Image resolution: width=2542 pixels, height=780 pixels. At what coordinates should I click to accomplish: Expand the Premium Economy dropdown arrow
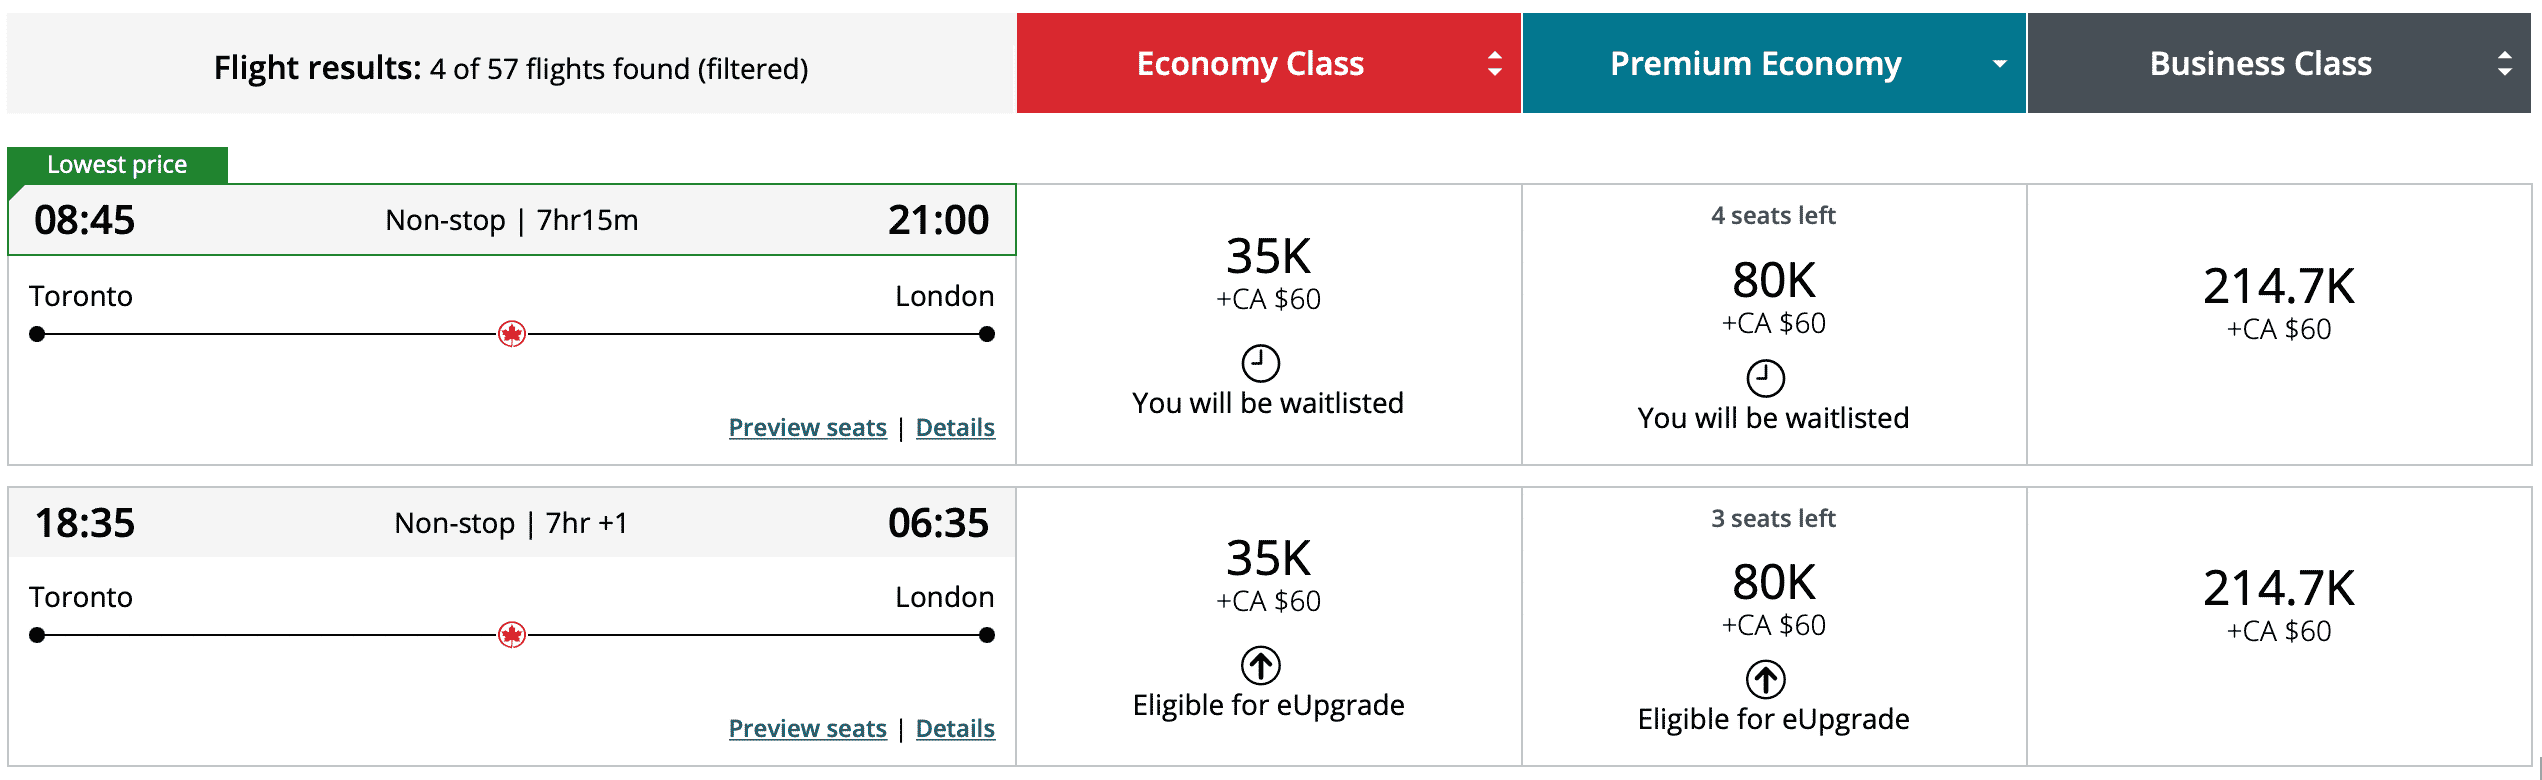[x=1999, y=64]
